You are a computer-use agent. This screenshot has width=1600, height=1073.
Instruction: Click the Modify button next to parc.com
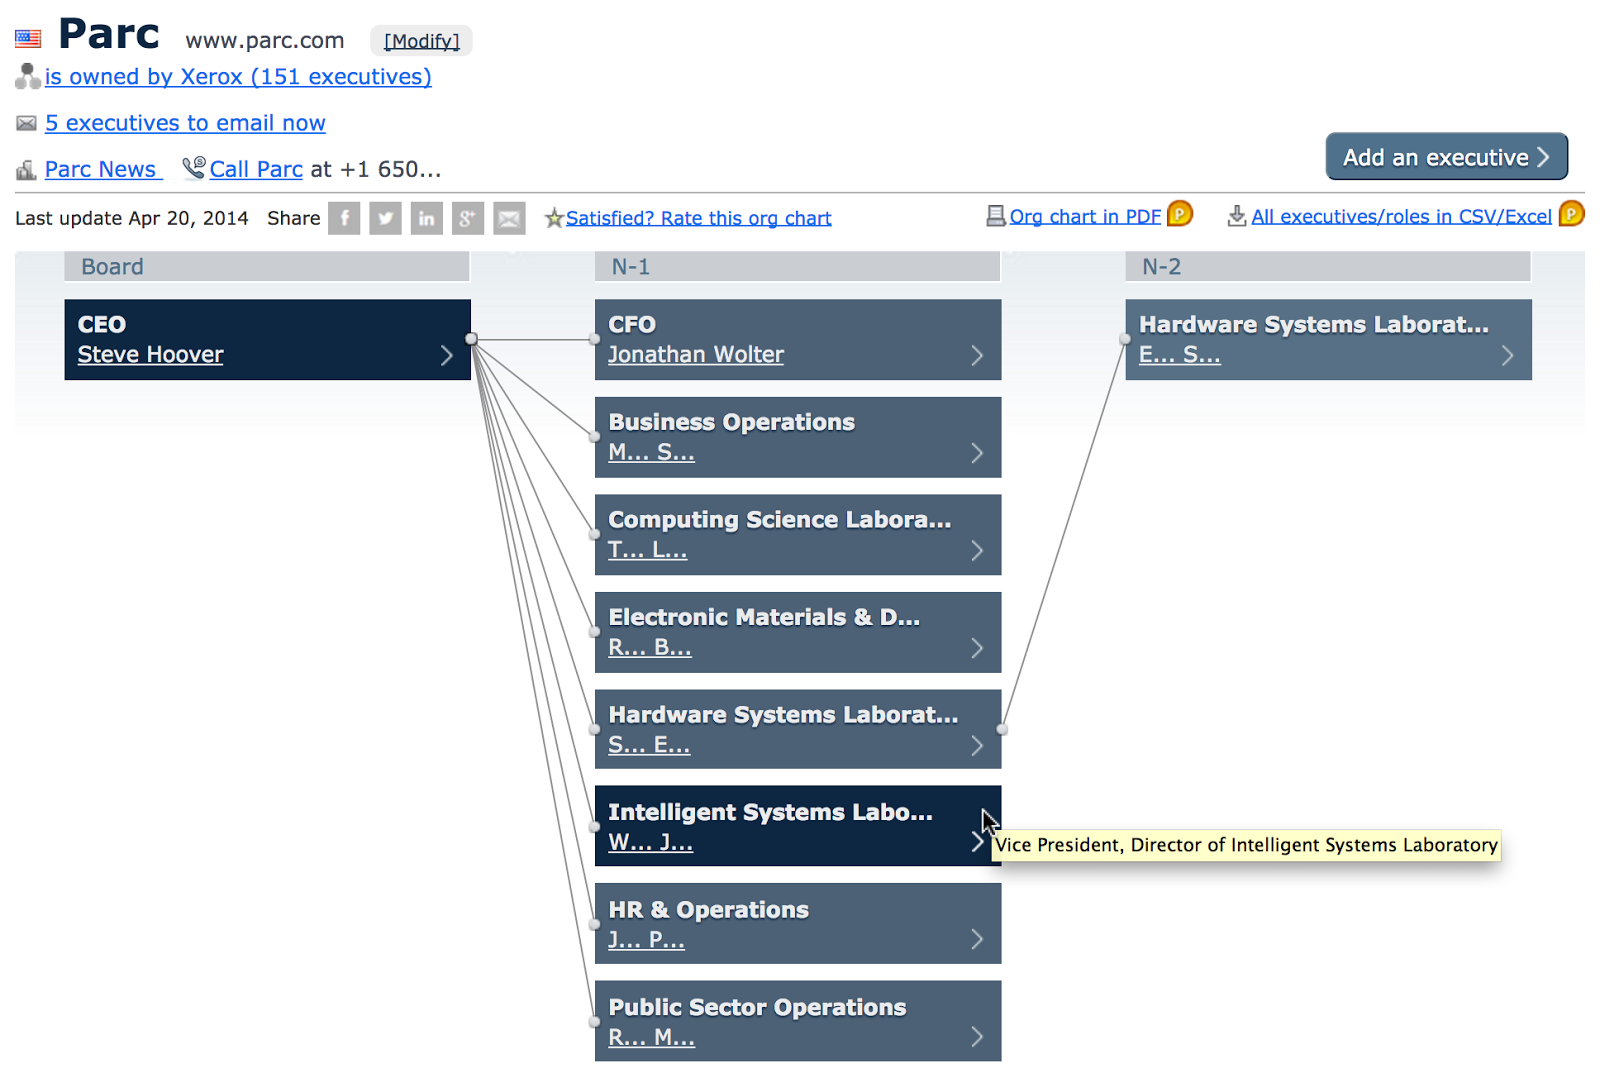coord(421,41)
